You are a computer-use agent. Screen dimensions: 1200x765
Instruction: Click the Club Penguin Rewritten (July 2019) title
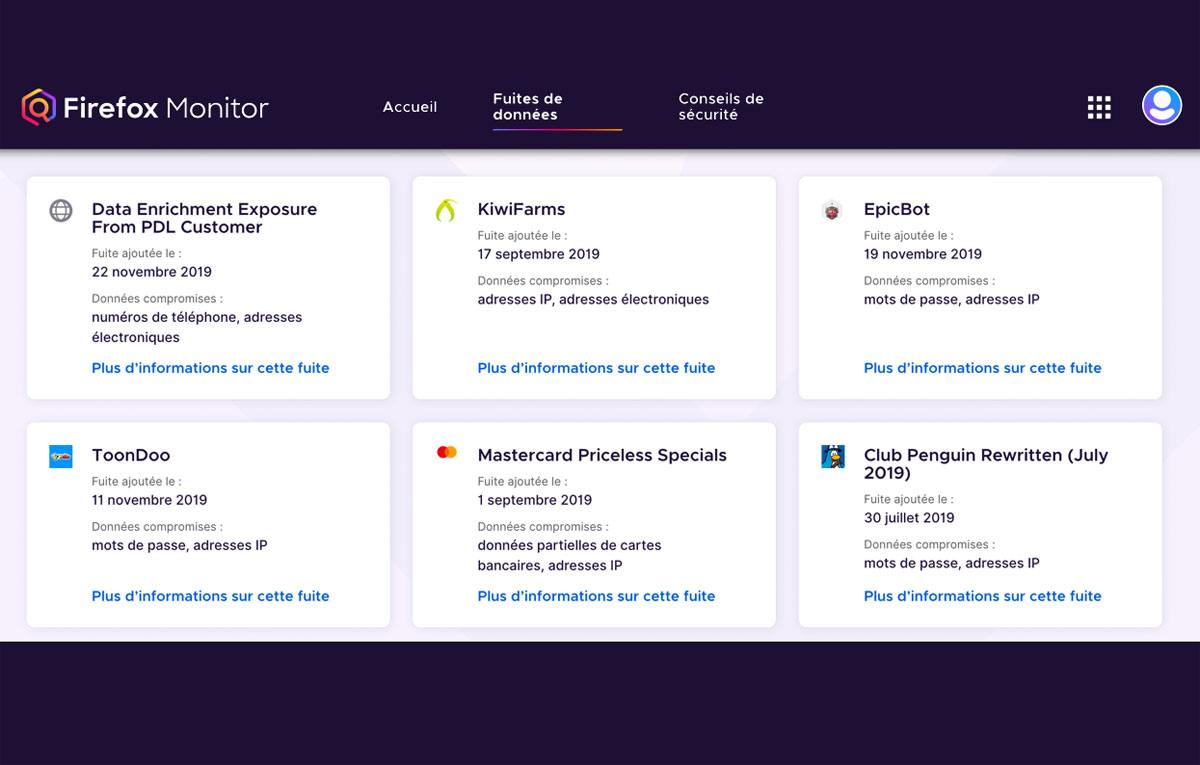coord(986,464)
